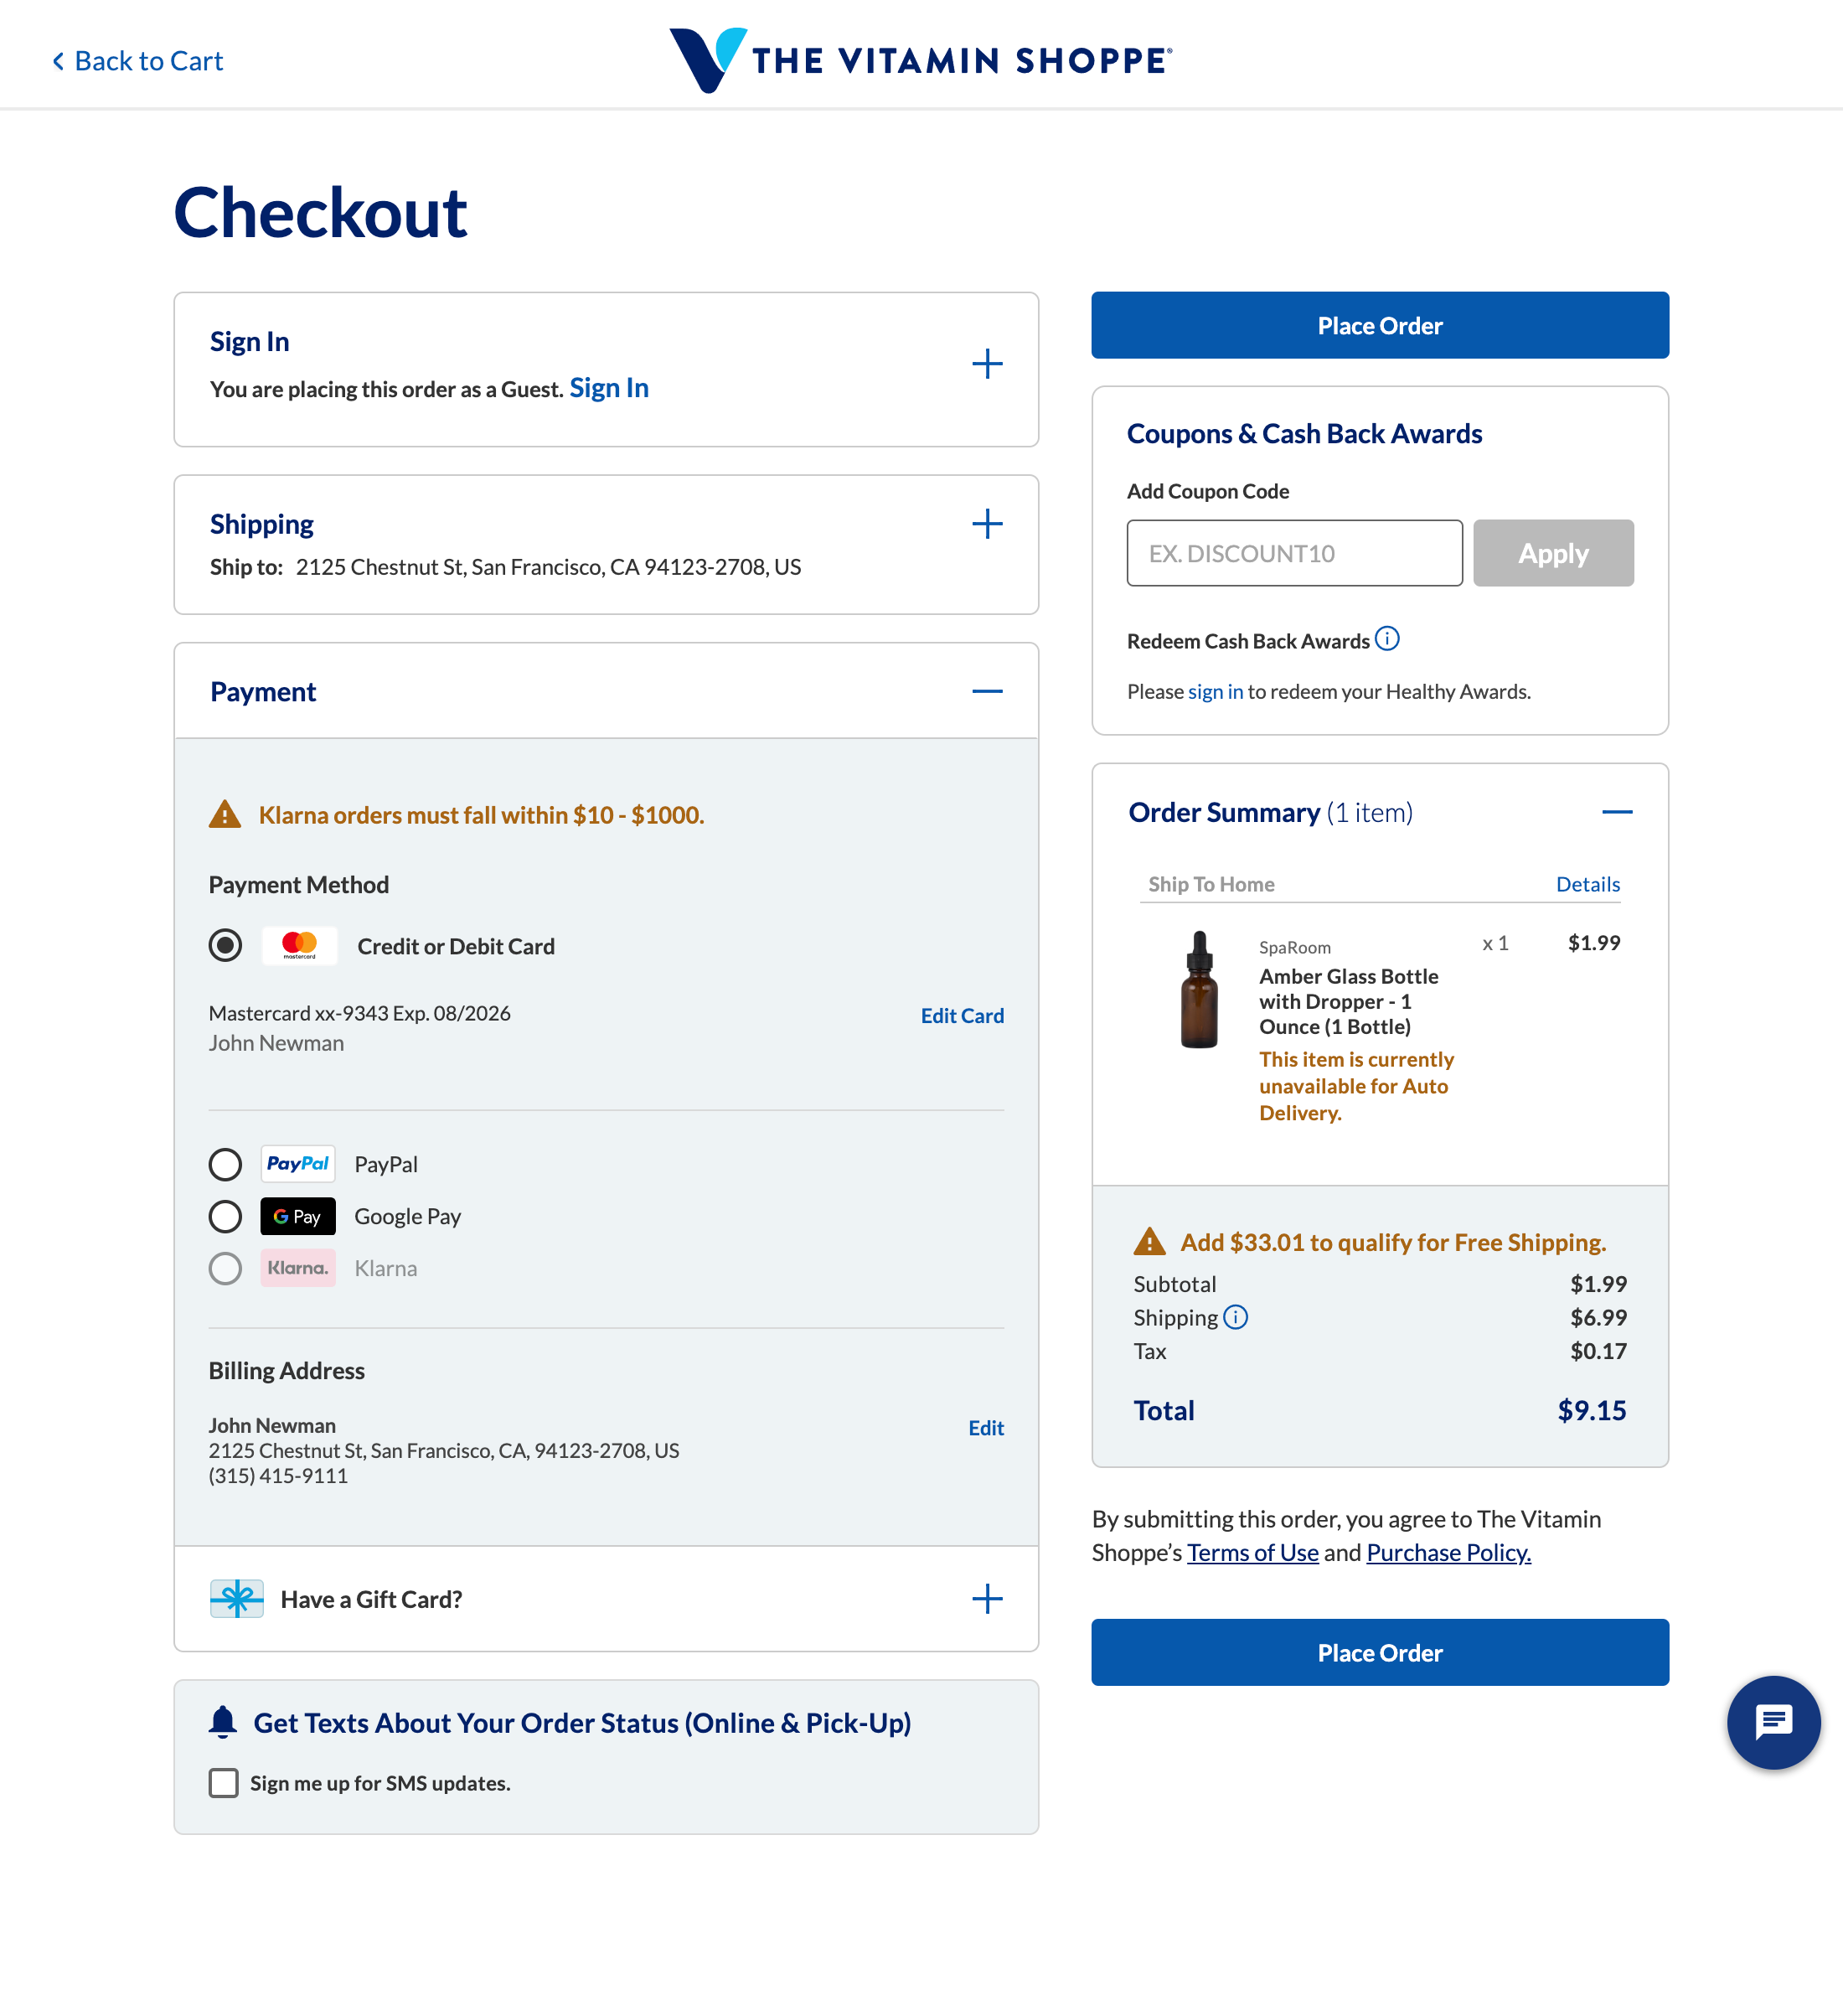
Task: Expand the Sign In section
Action: coord(986,364)
